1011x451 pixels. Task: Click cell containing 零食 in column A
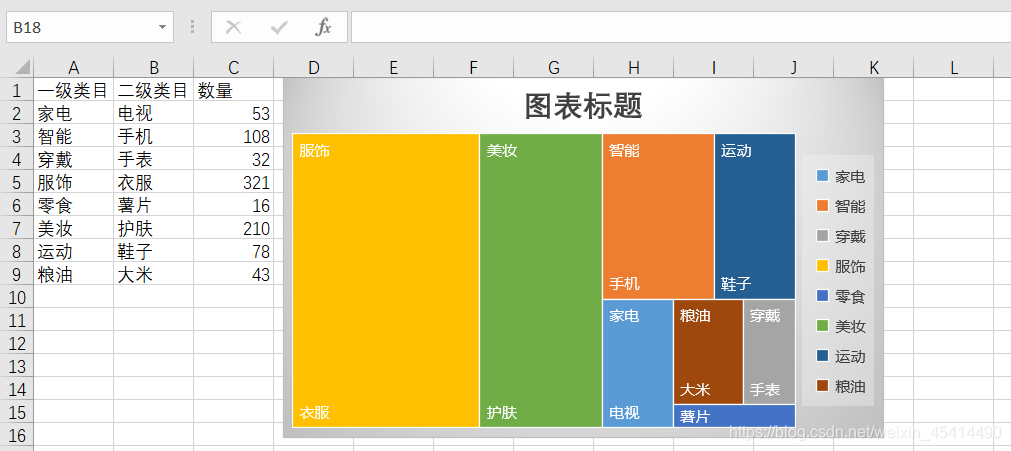click(74, 206)
